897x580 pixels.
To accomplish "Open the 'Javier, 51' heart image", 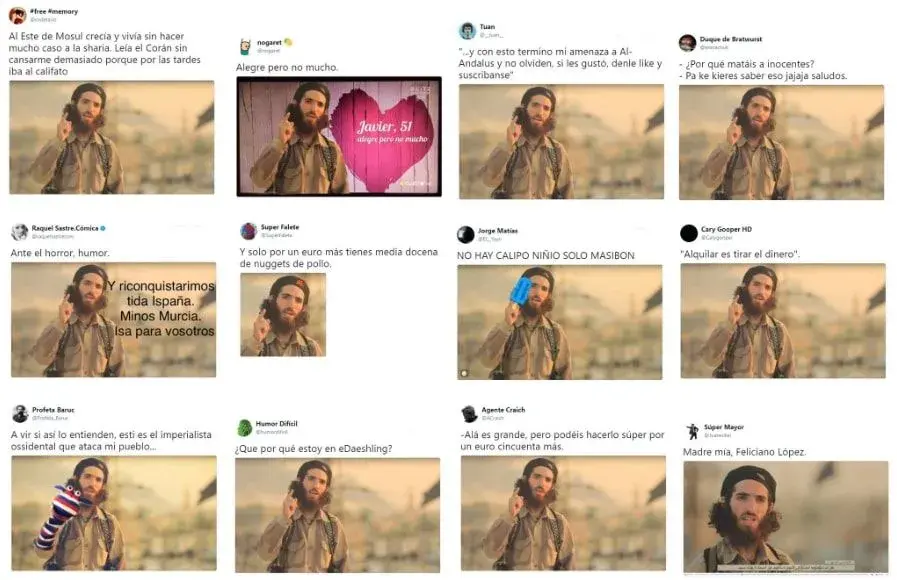I will (x=338, y=136).
